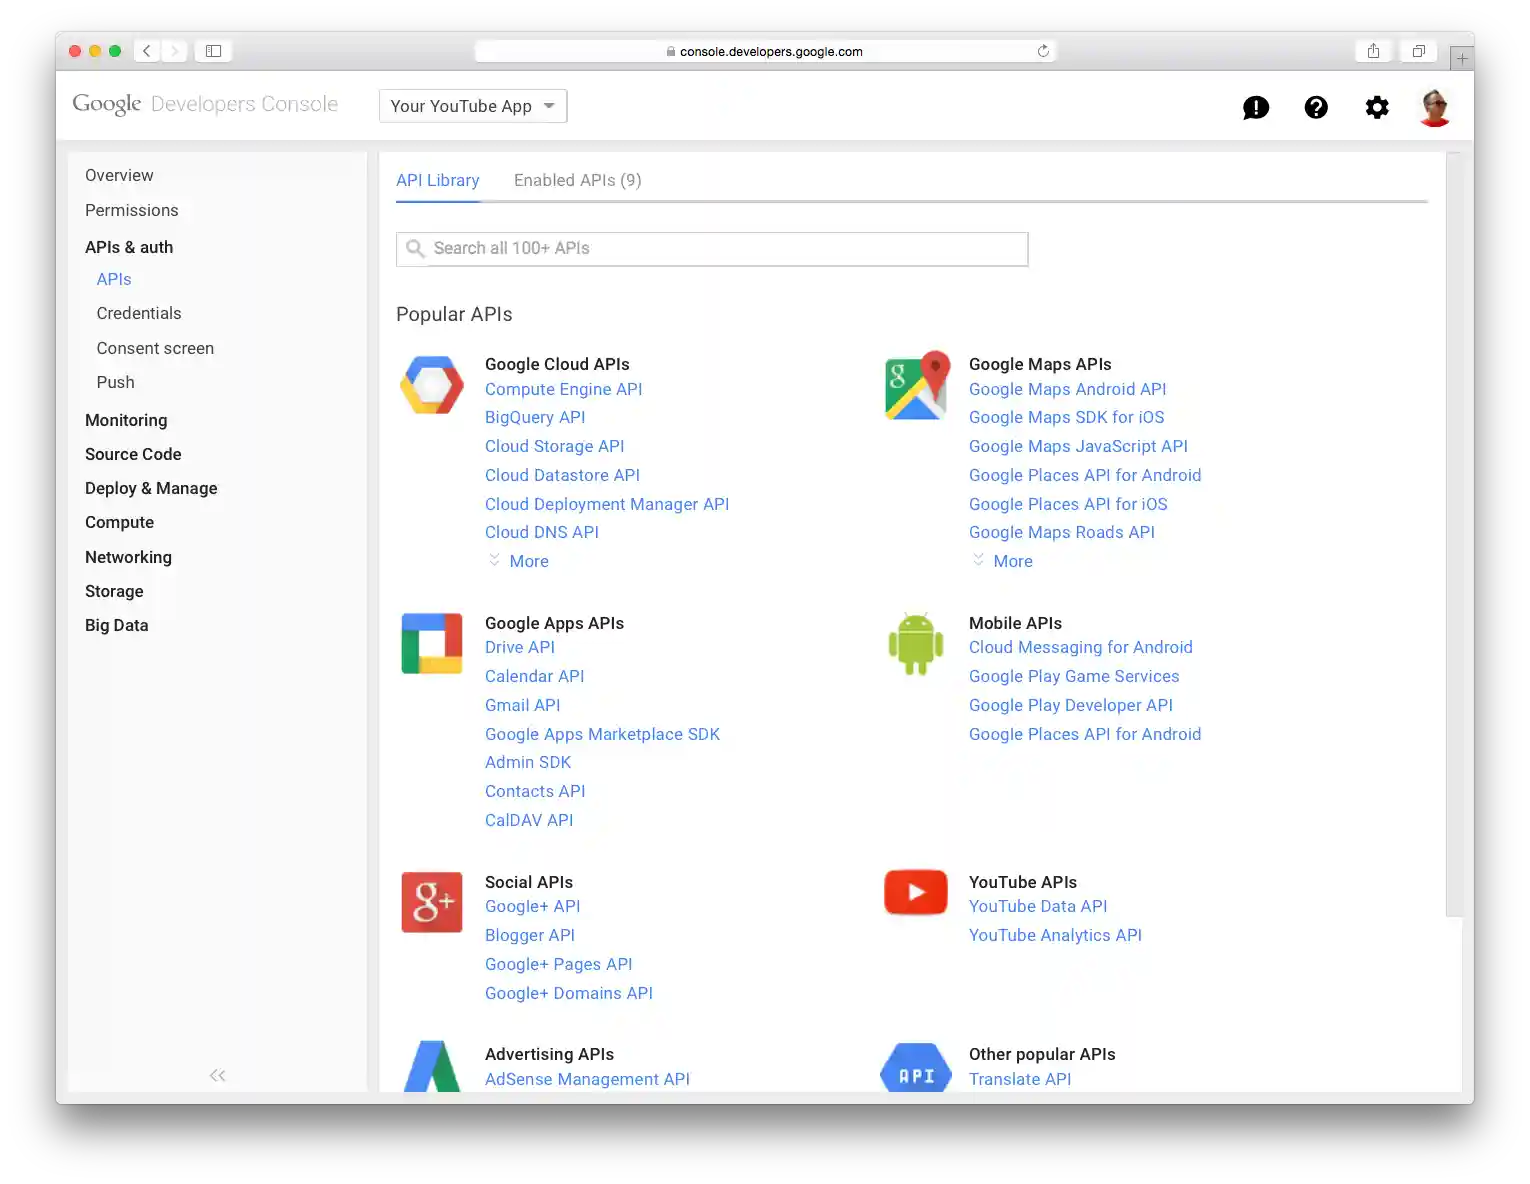1530x1184 pixels.
Task: Open the help question mark icon
Action: [x=1316, y=107]
